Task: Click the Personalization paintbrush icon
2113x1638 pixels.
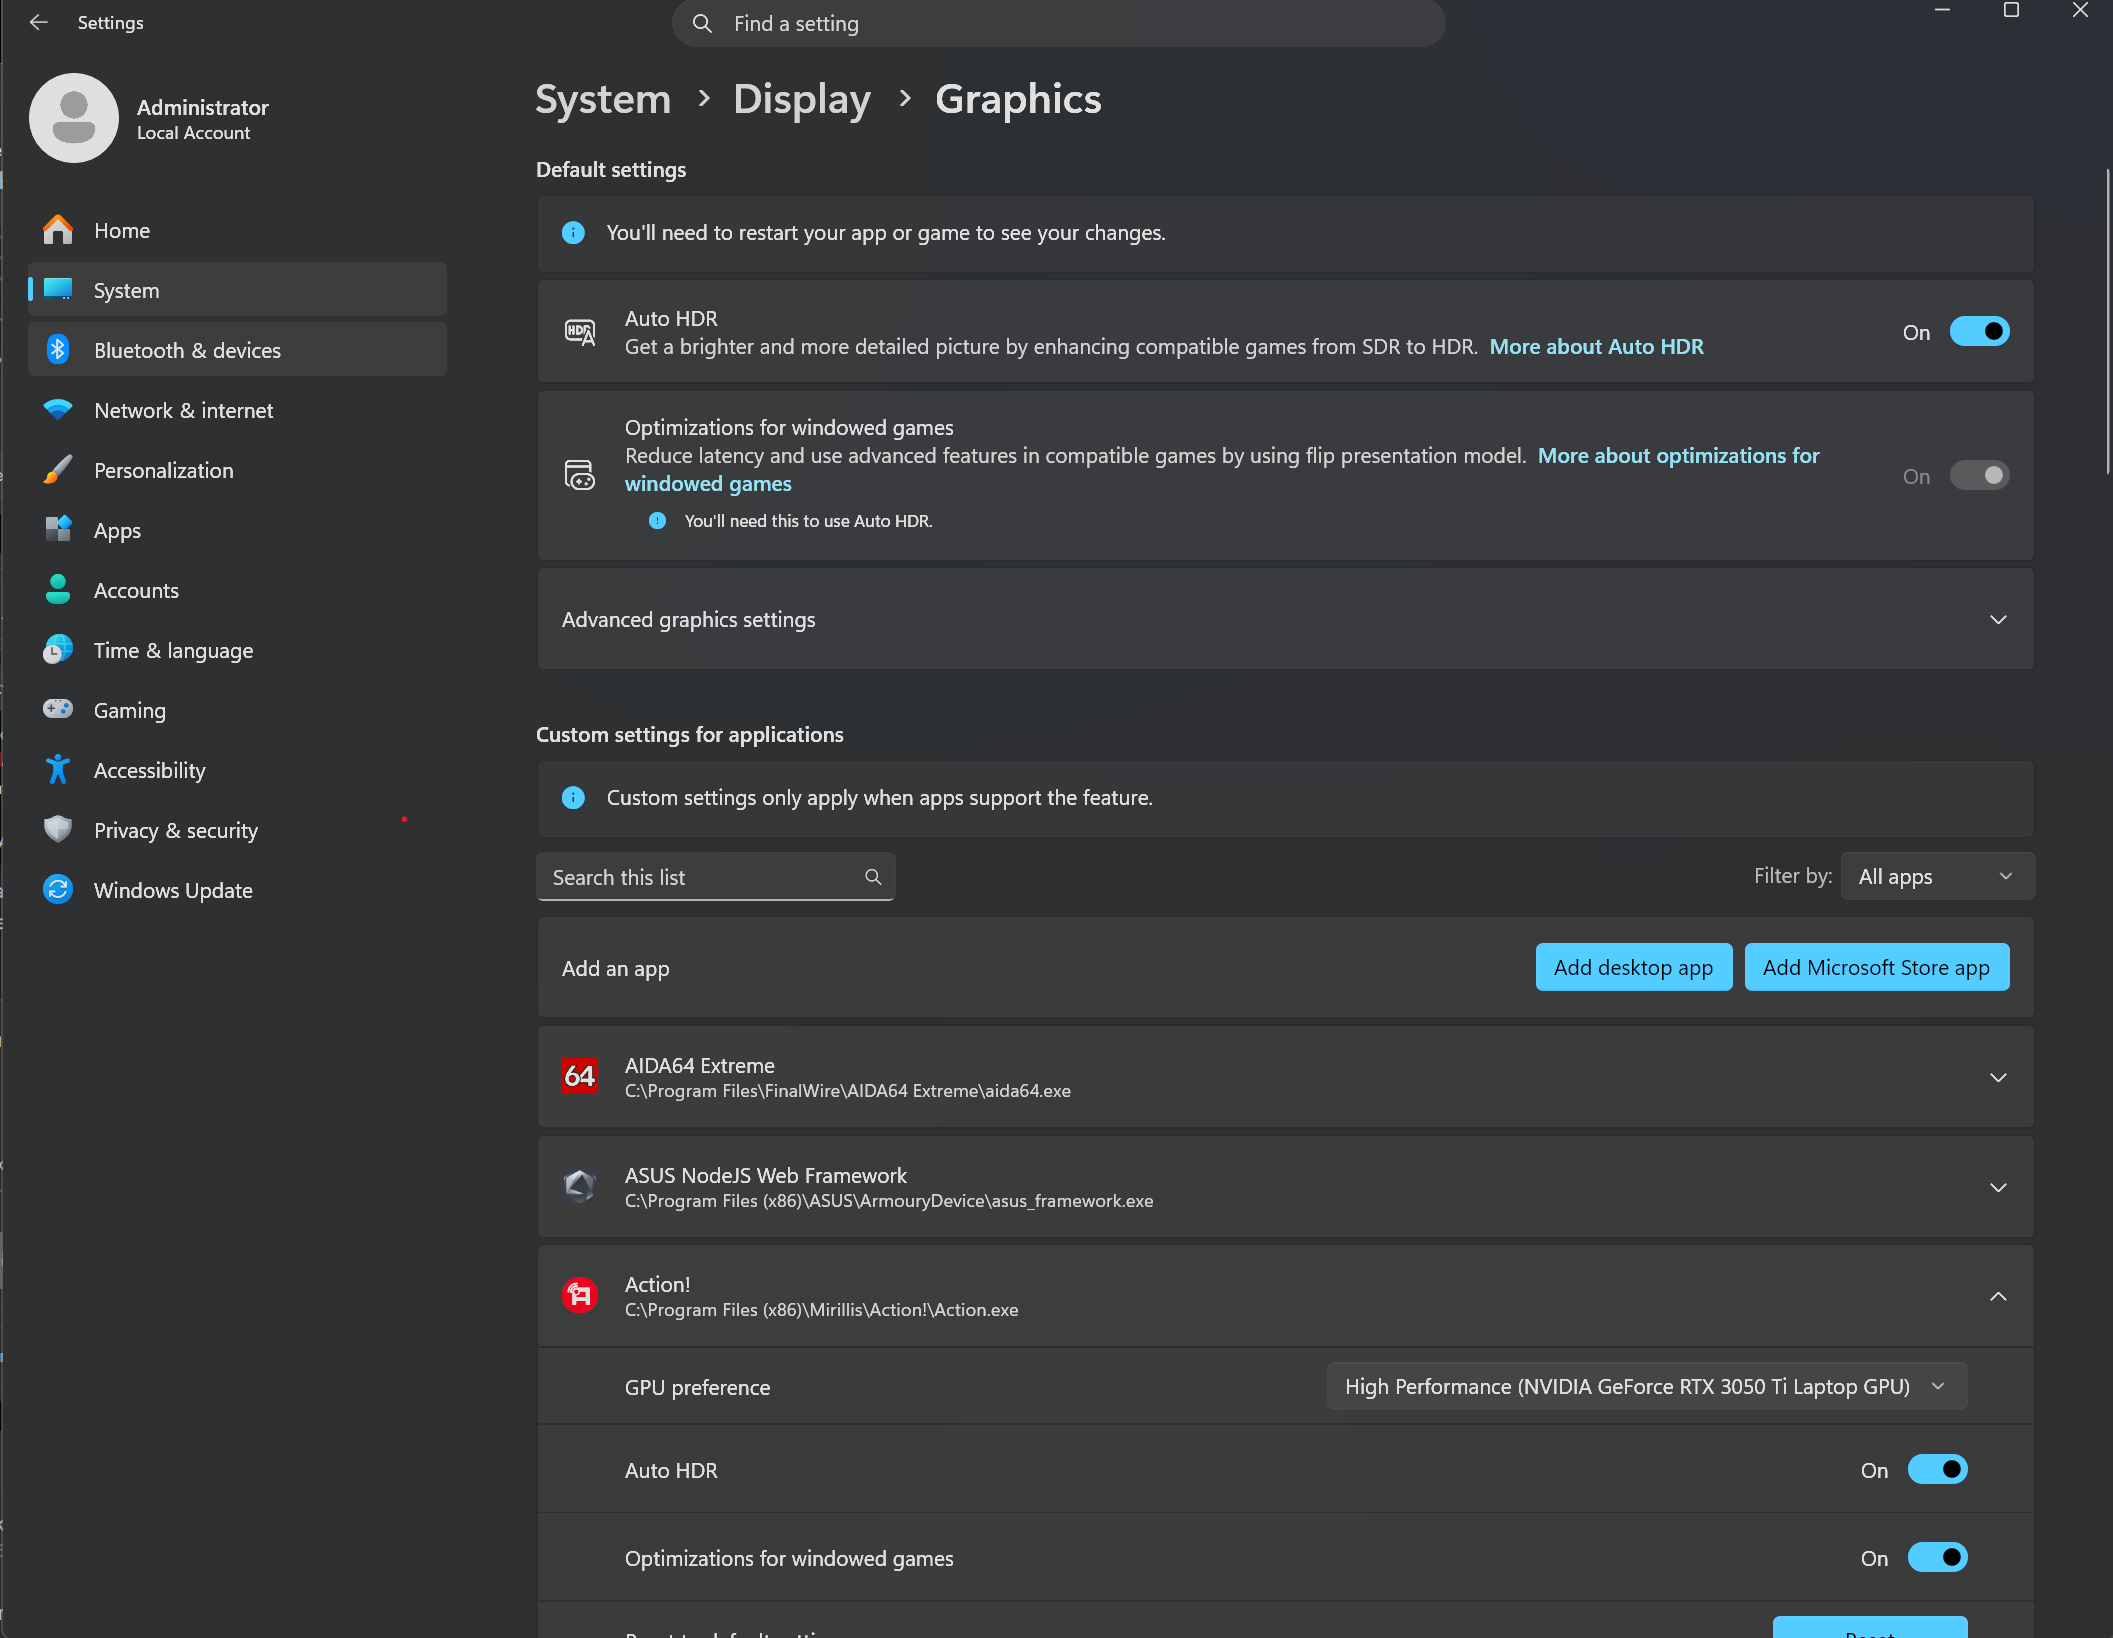Action: [x=58, y=470]
